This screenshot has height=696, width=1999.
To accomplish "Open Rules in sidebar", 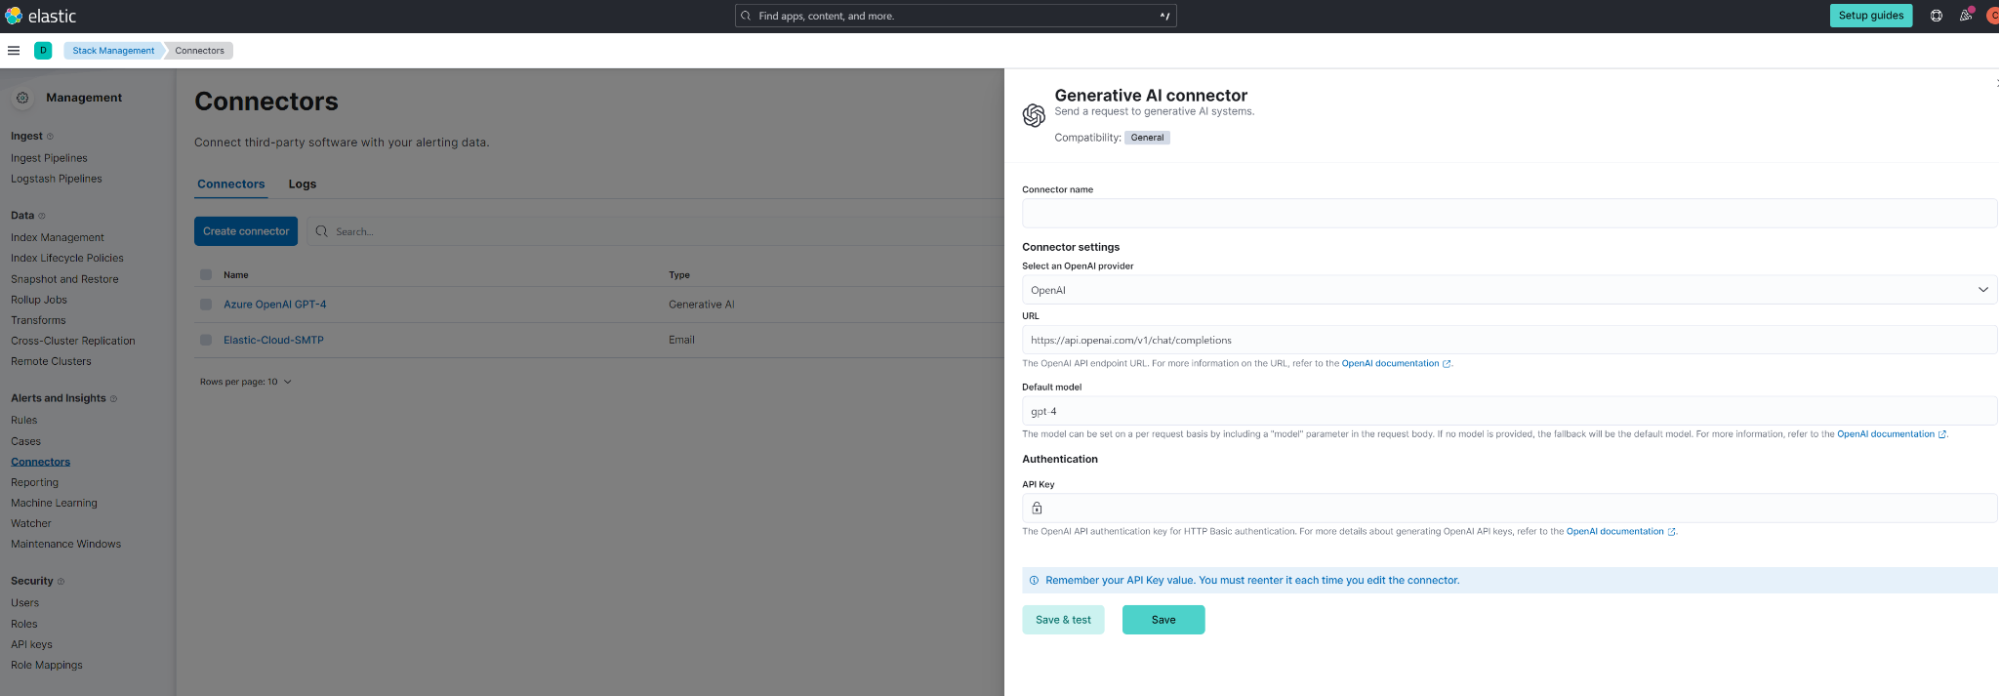I will tap(24, 420).
